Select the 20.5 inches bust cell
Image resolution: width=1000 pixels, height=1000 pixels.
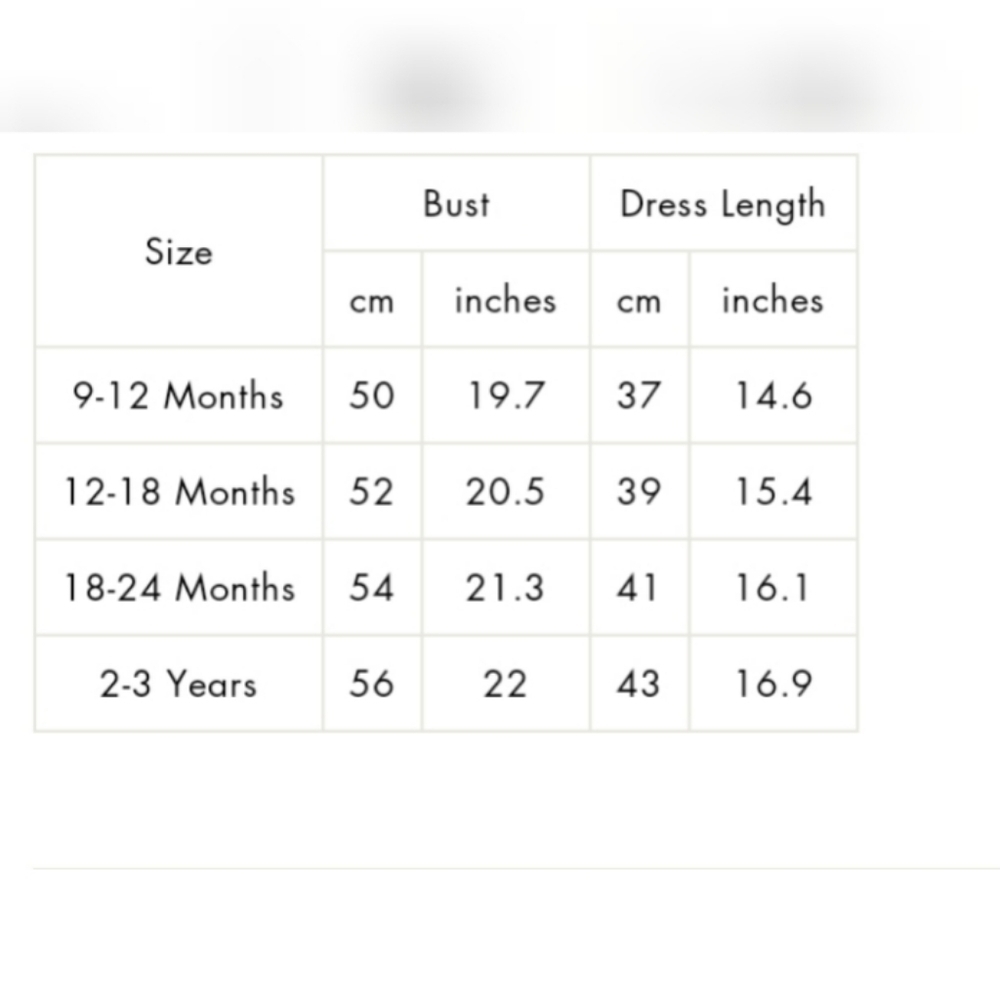click(505, 492)
